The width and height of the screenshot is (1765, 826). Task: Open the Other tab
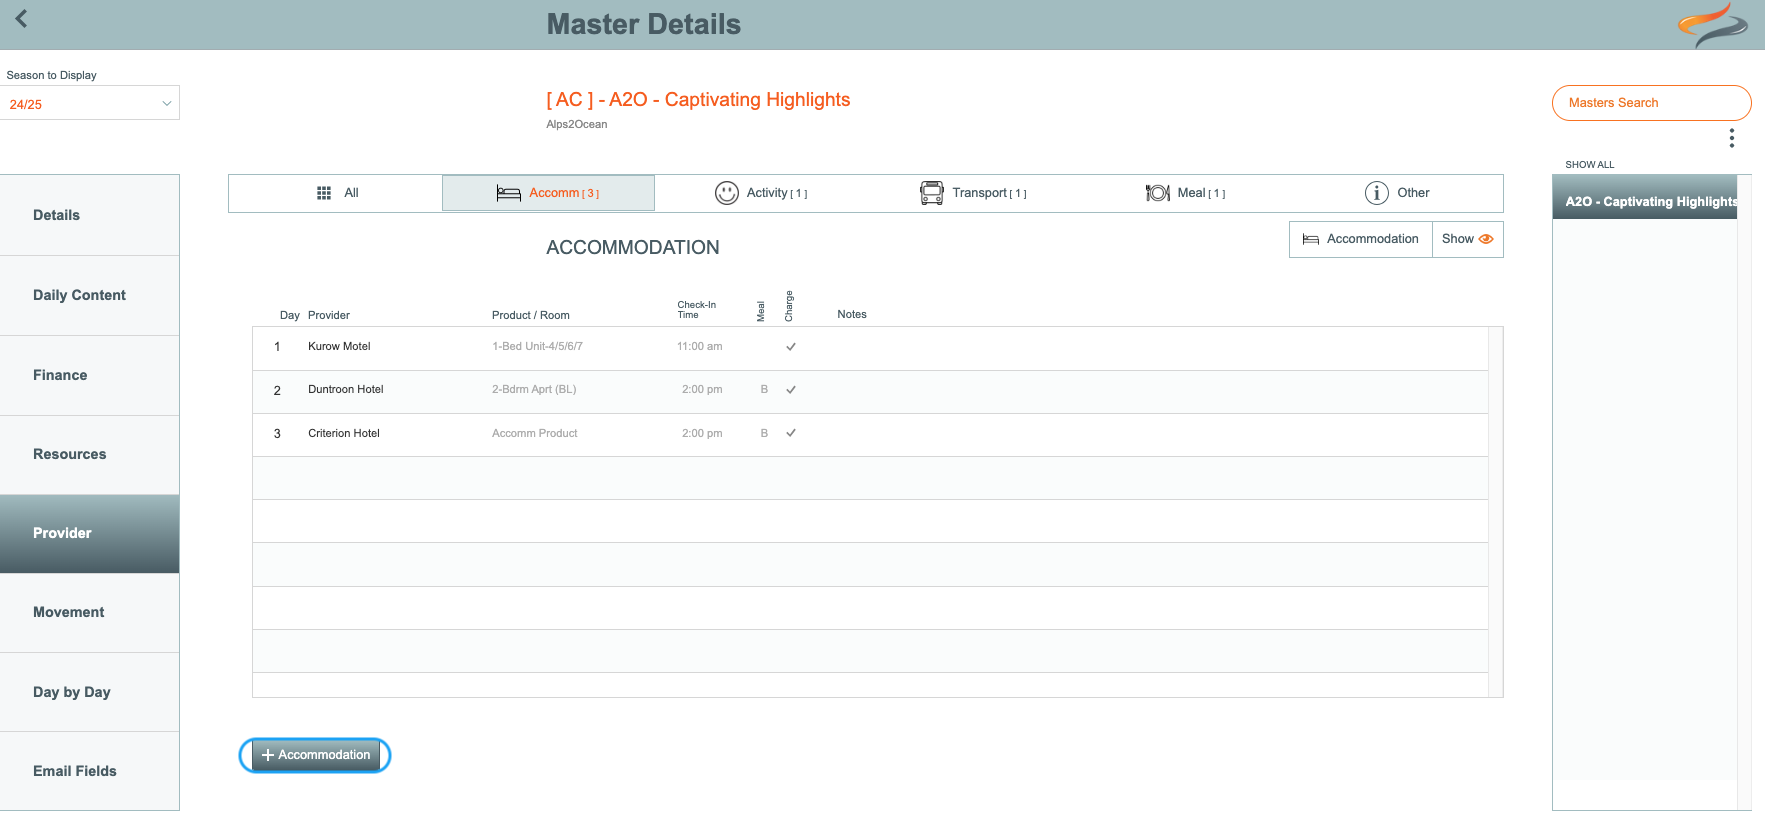coord(1397,193)
